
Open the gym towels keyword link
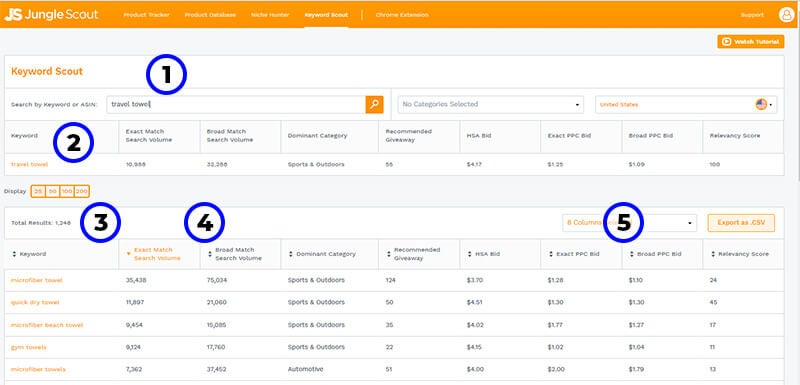coord(29,347)
